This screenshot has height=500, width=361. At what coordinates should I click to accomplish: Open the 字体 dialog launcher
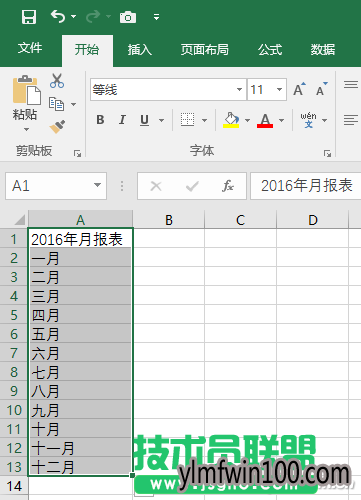[327, 153]
